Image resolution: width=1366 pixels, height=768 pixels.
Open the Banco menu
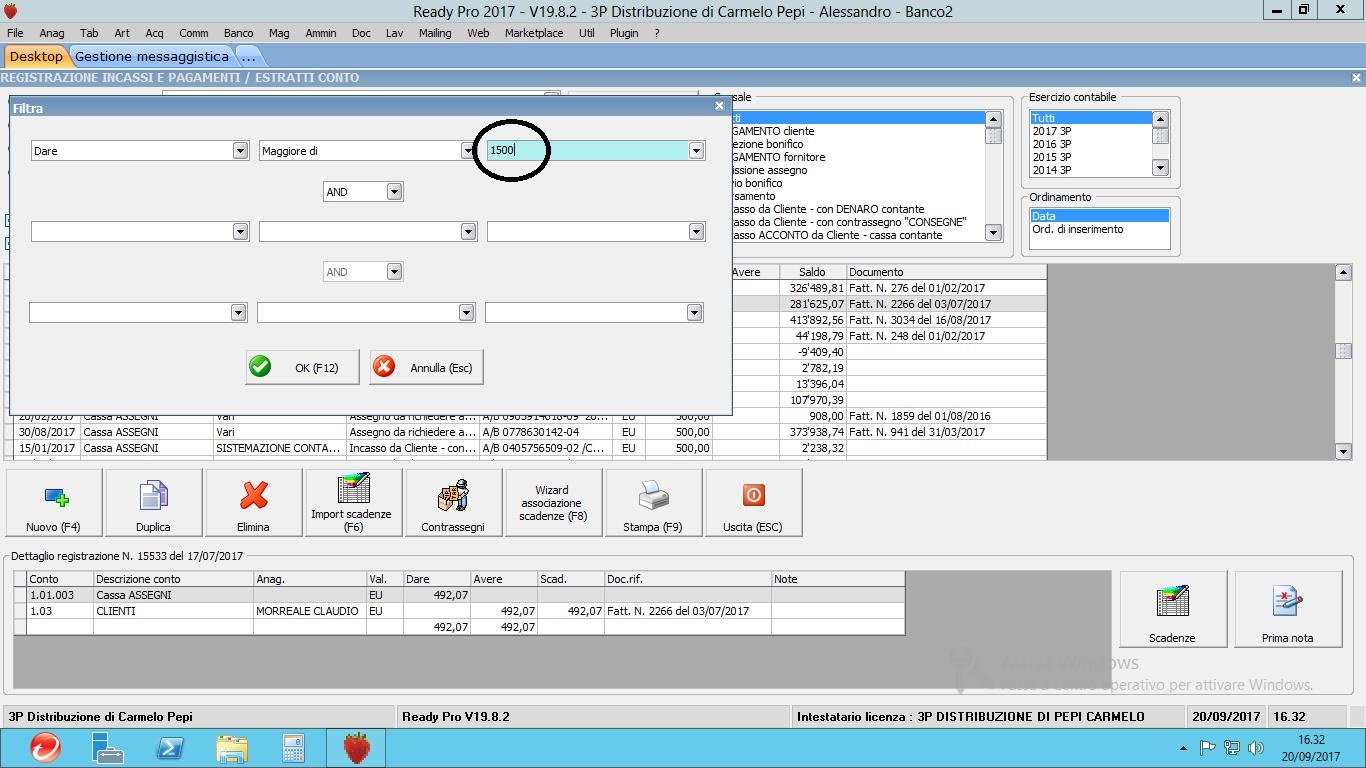[238, 33]
